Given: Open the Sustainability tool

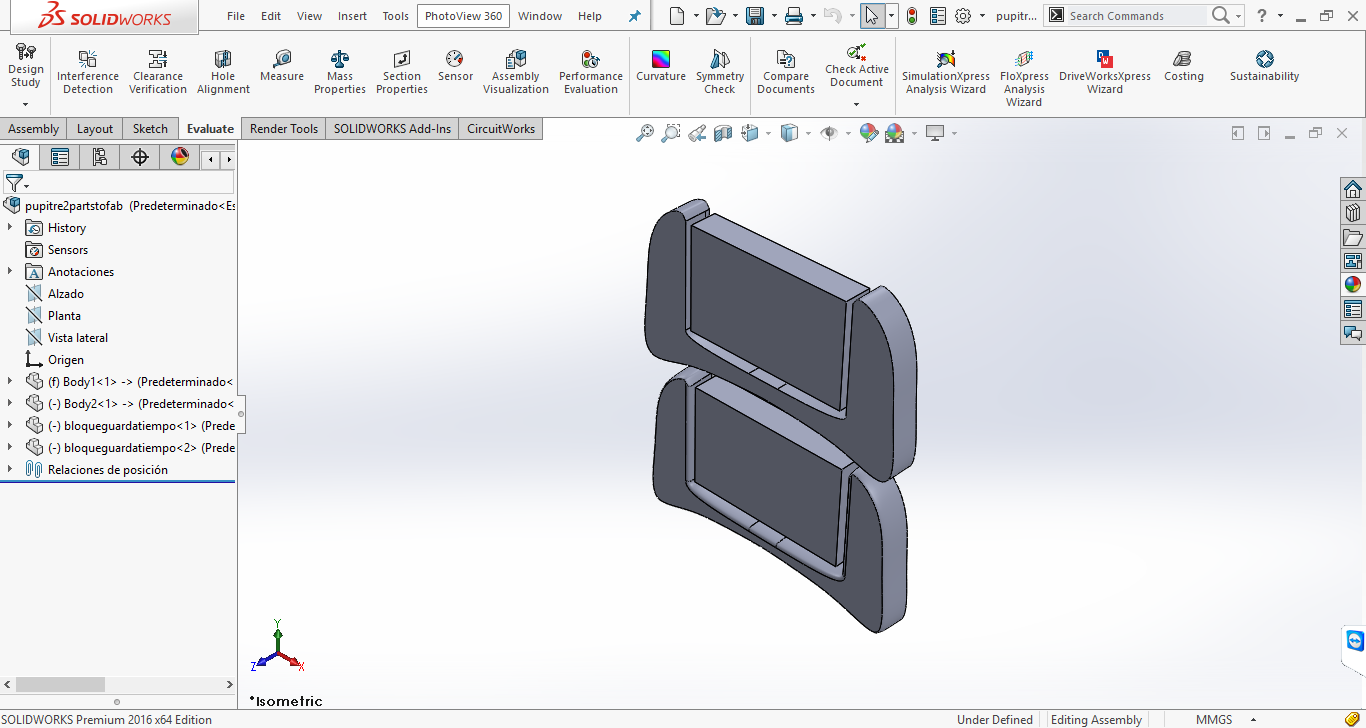Looking at the screenshot, I should (1265, 66).
